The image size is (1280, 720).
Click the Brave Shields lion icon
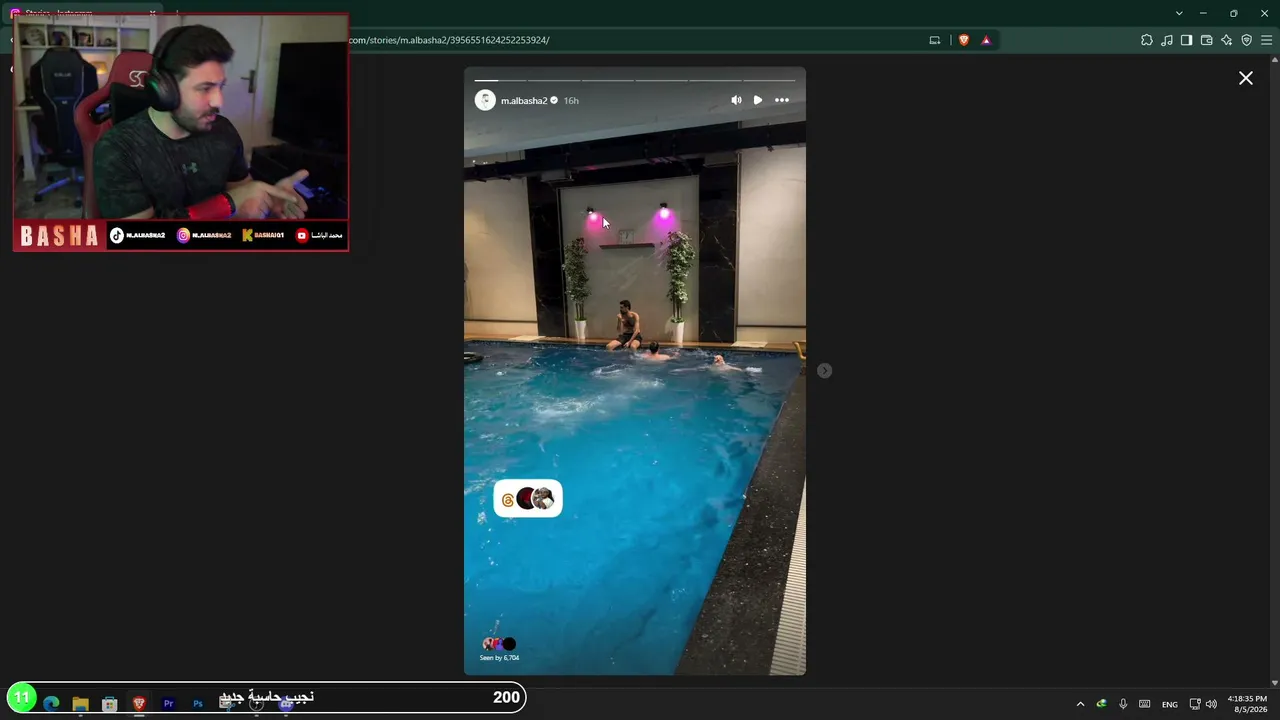point(964,40)
